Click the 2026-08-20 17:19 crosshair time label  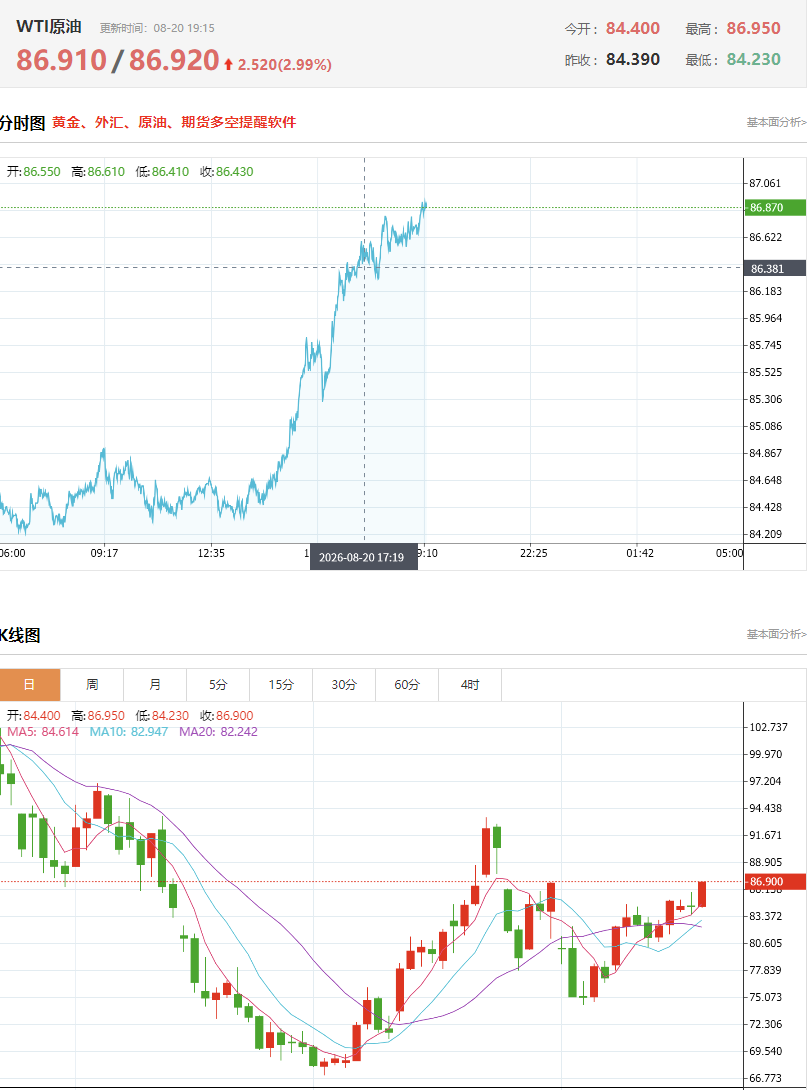coord(364,557)
